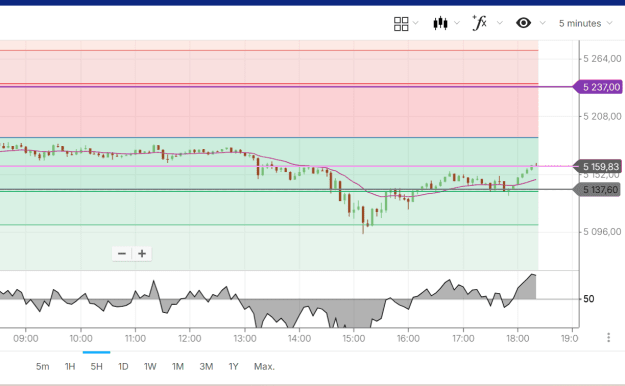Select the 1H time range

70,366
